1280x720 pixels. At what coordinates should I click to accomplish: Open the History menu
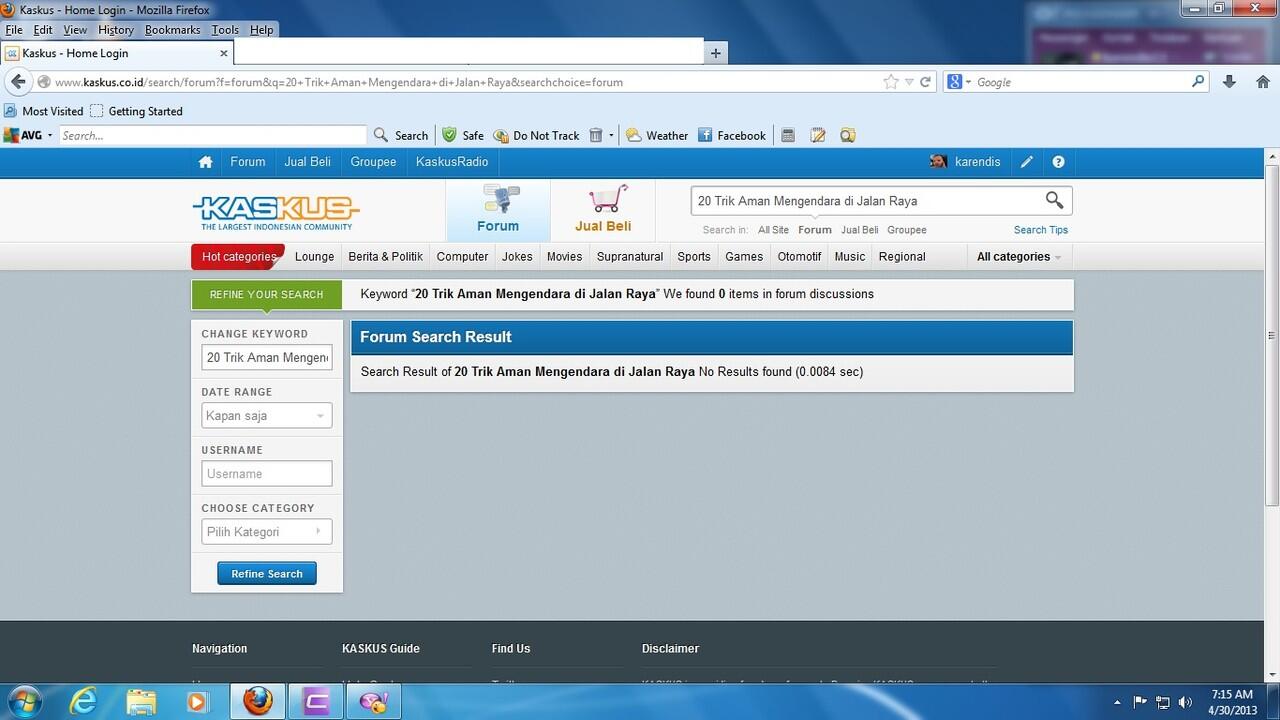(116, 30)
